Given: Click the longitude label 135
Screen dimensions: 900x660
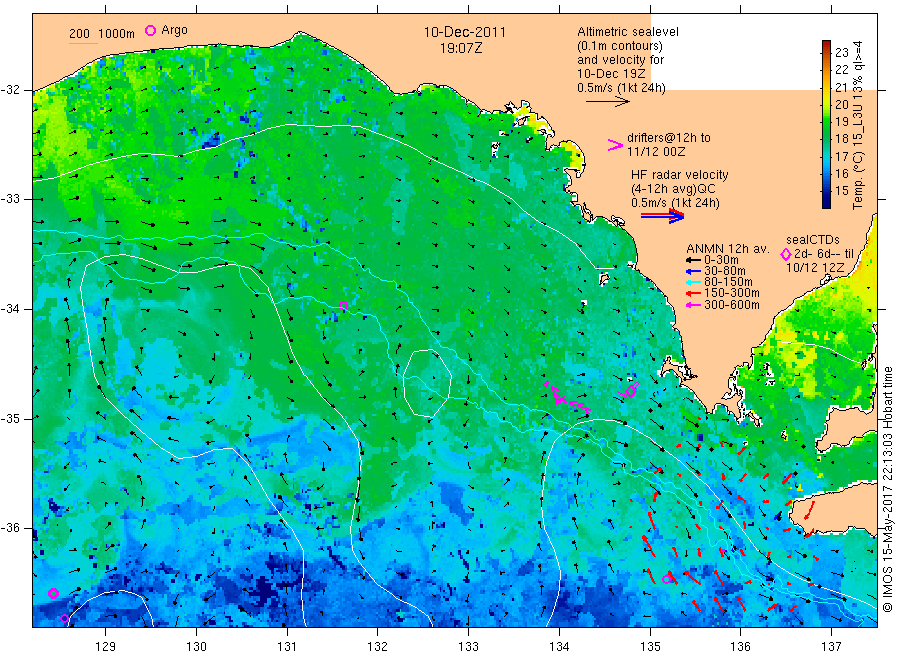Looking at the screenshot, I should point(650,646).
